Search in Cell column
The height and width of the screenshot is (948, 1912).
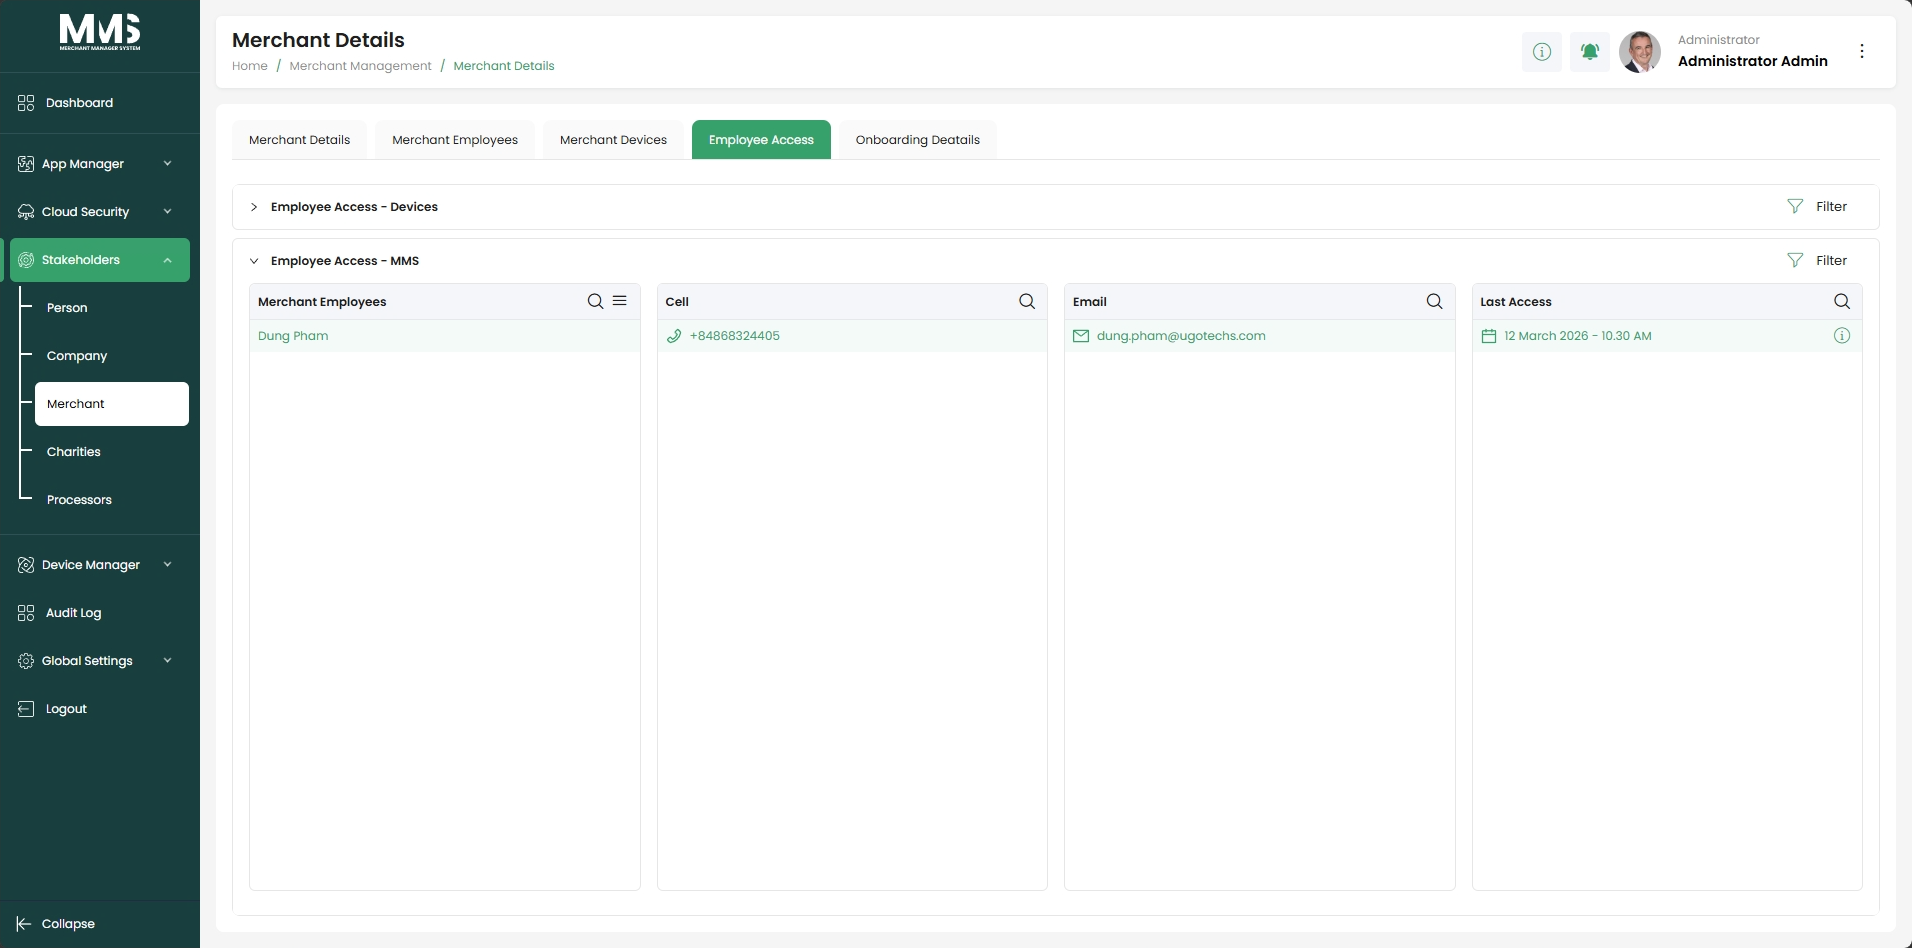[x=1027, y=301]
